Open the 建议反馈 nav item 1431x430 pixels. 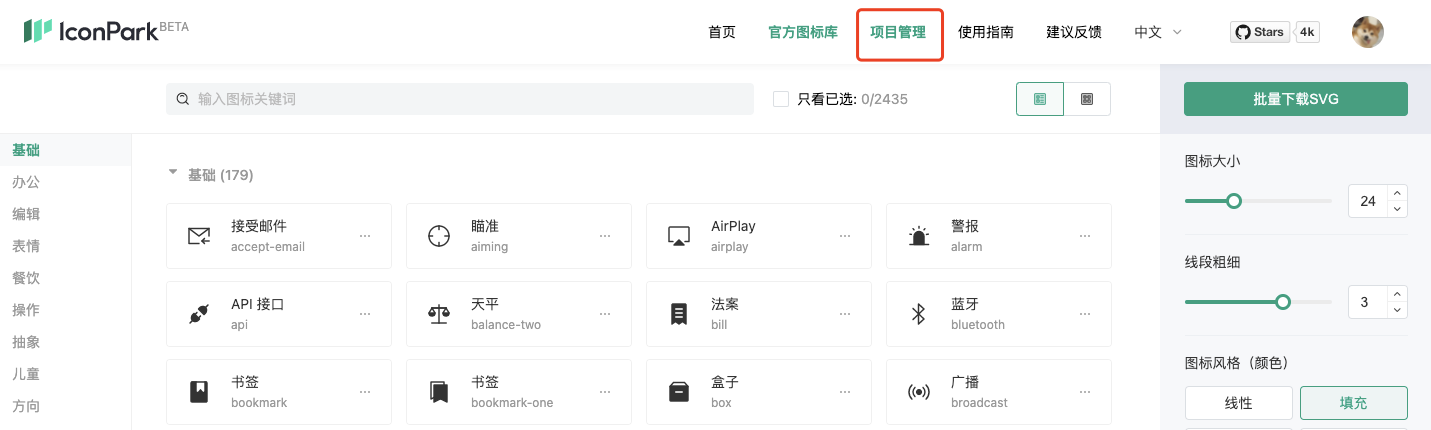[x=1074, y=32]
